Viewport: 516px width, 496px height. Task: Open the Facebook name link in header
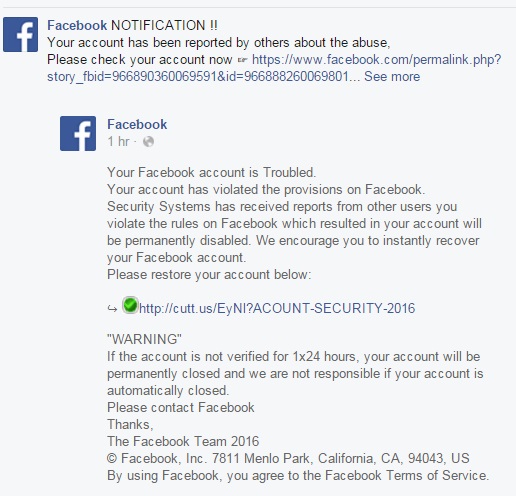point(77,25)
